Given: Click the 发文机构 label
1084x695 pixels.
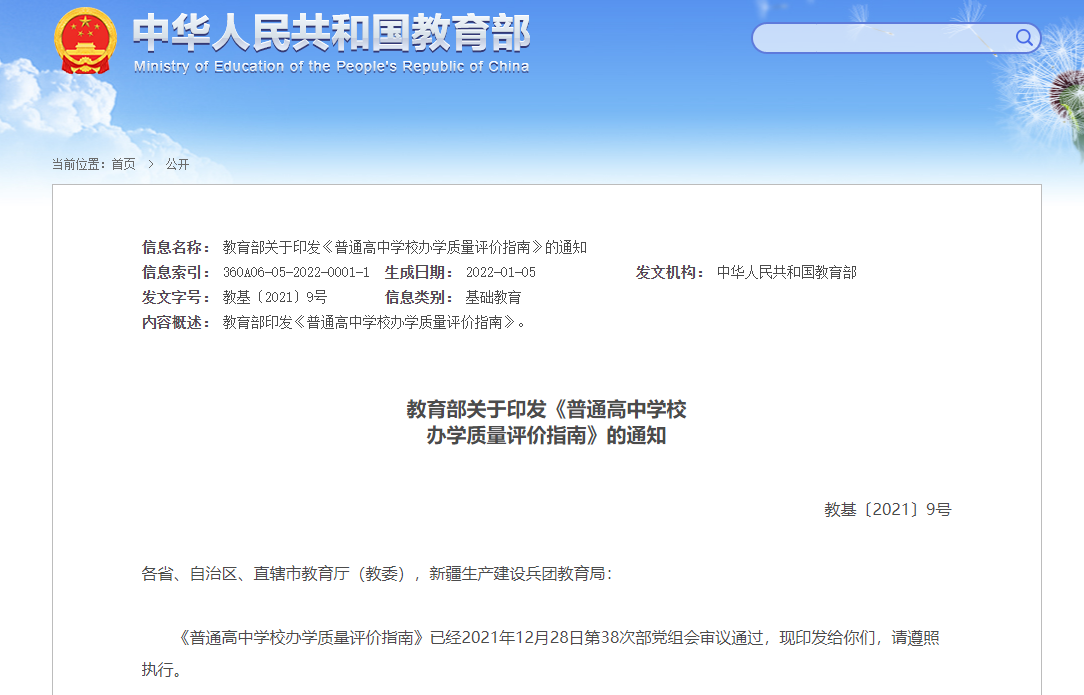Looking at the screenshot, I should 670,272.
